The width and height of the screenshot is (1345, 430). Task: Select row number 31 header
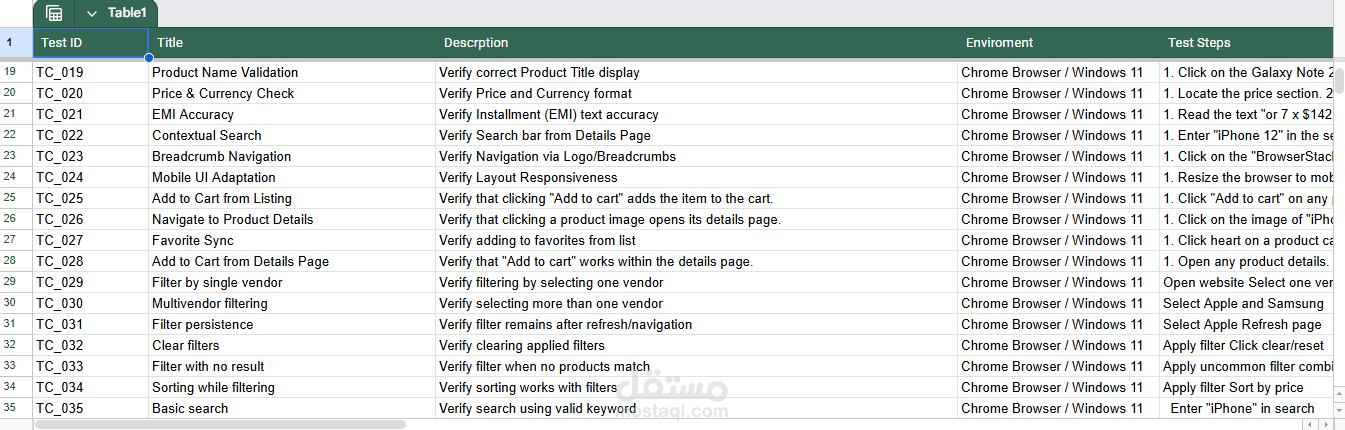click(10, 324)
